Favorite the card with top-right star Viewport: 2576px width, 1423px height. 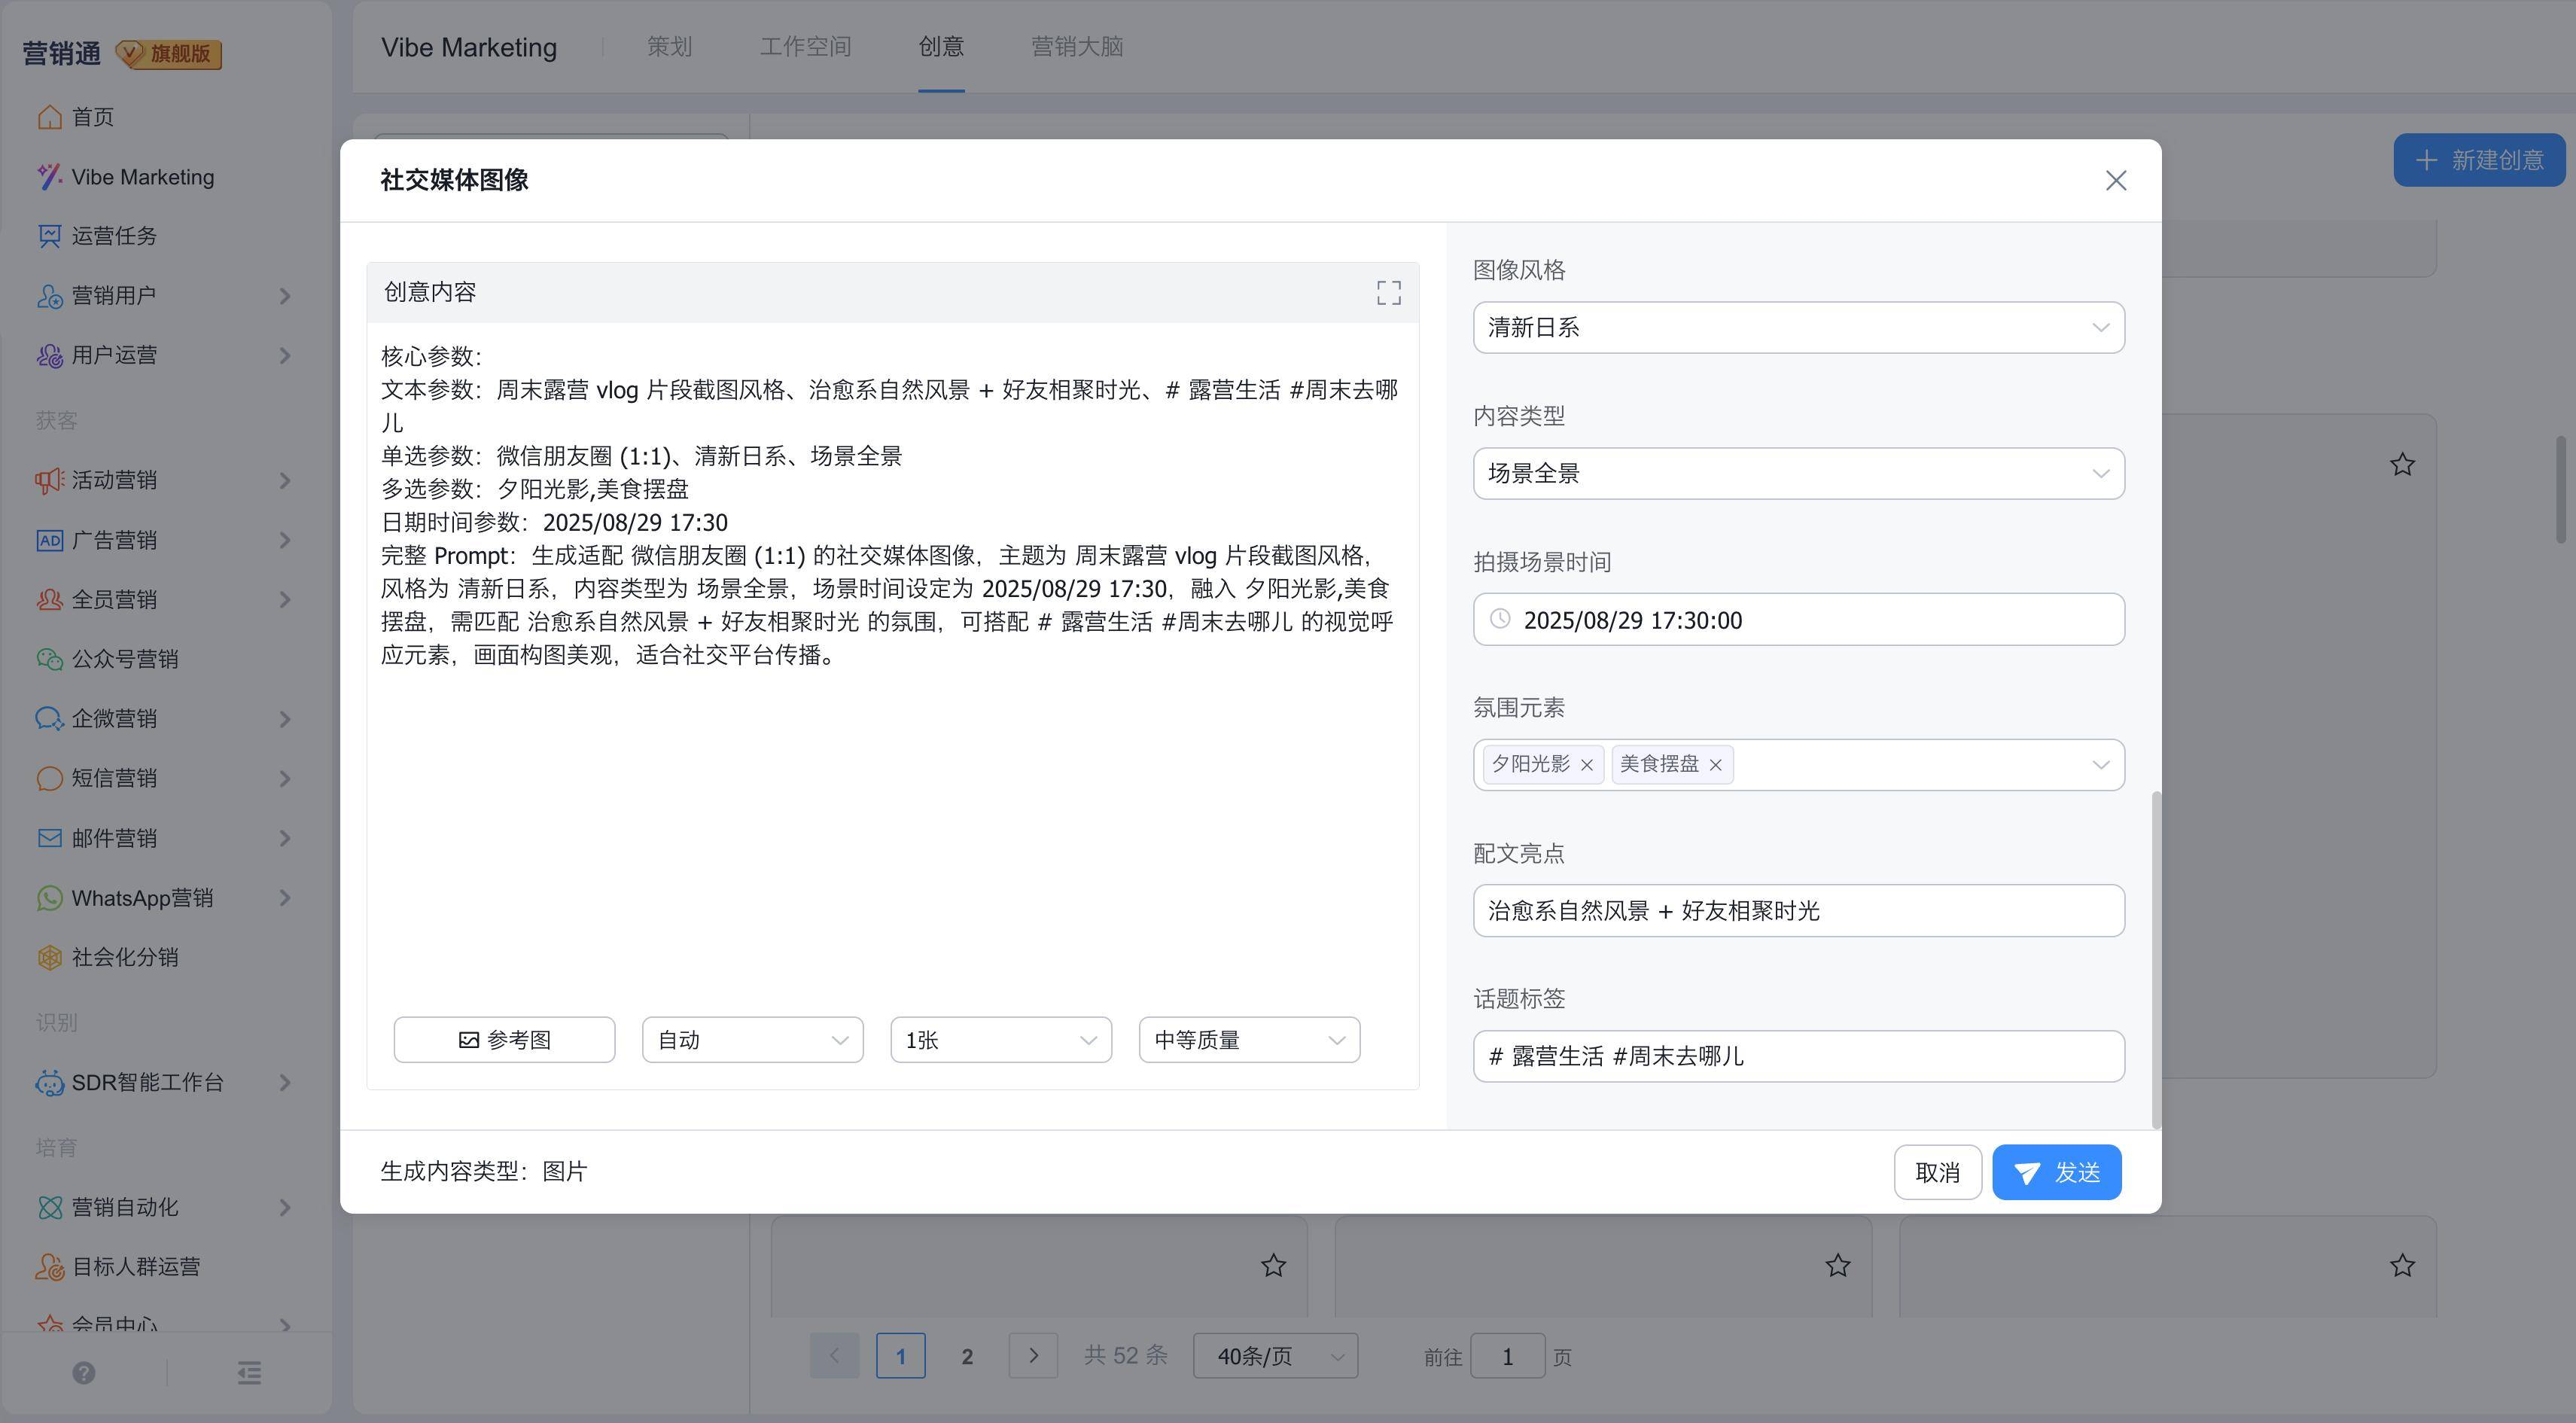[2402, 465]
